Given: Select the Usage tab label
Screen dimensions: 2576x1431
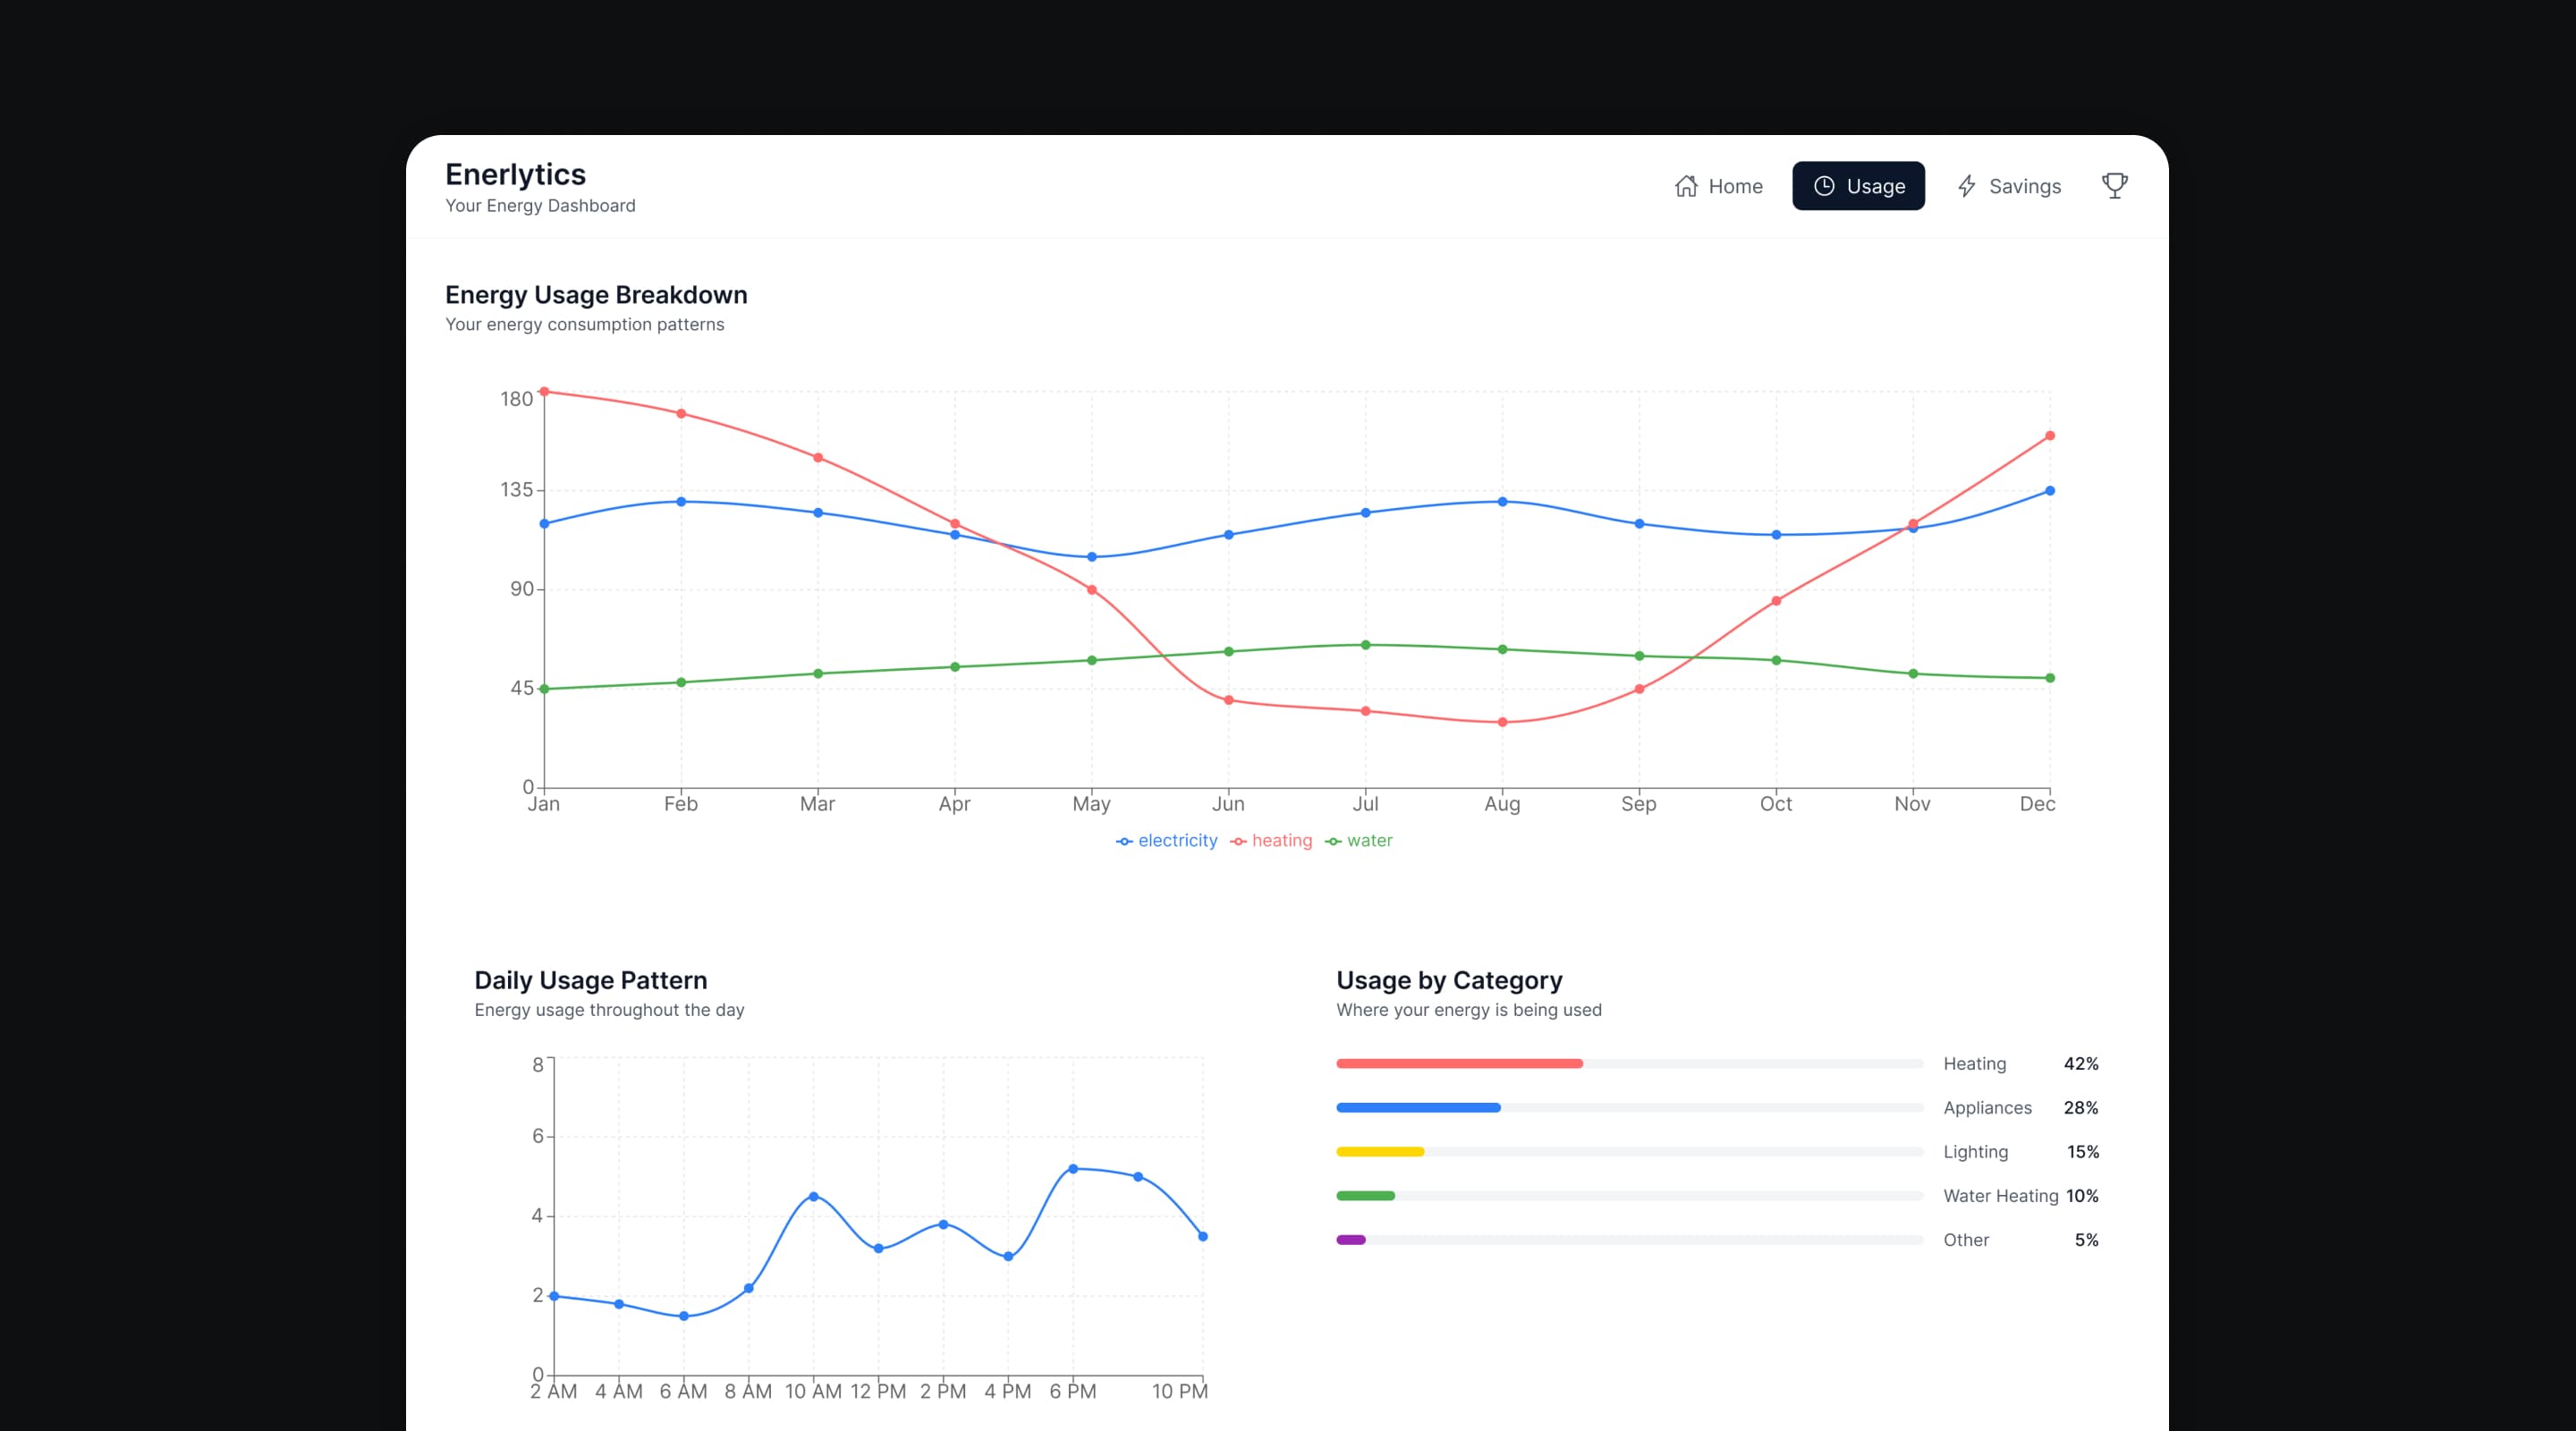Looking at the screenshot, I should click(1875, 186).
